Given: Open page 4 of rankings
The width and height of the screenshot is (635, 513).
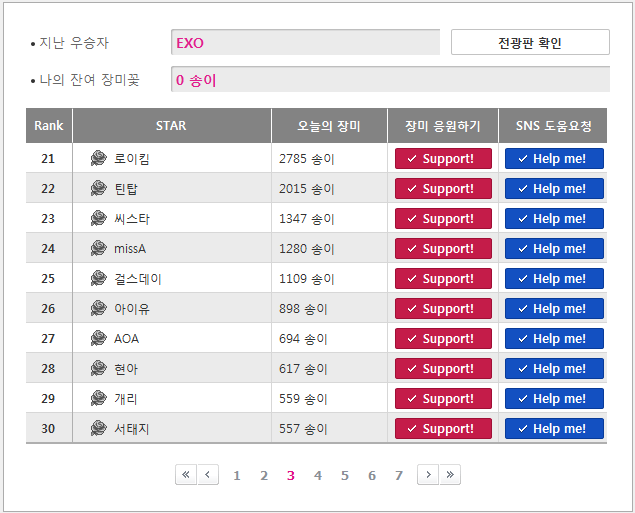Looking at the screenshot, I should [318, 475].
